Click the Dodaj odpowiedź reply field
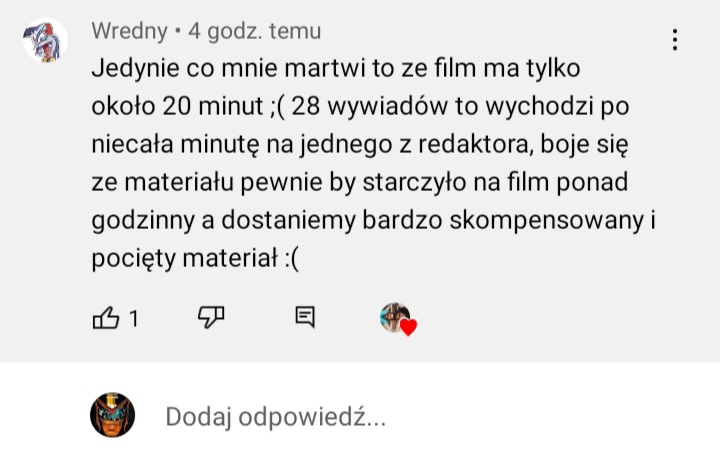This screenshot has height=460, width=720. point(276,417)
